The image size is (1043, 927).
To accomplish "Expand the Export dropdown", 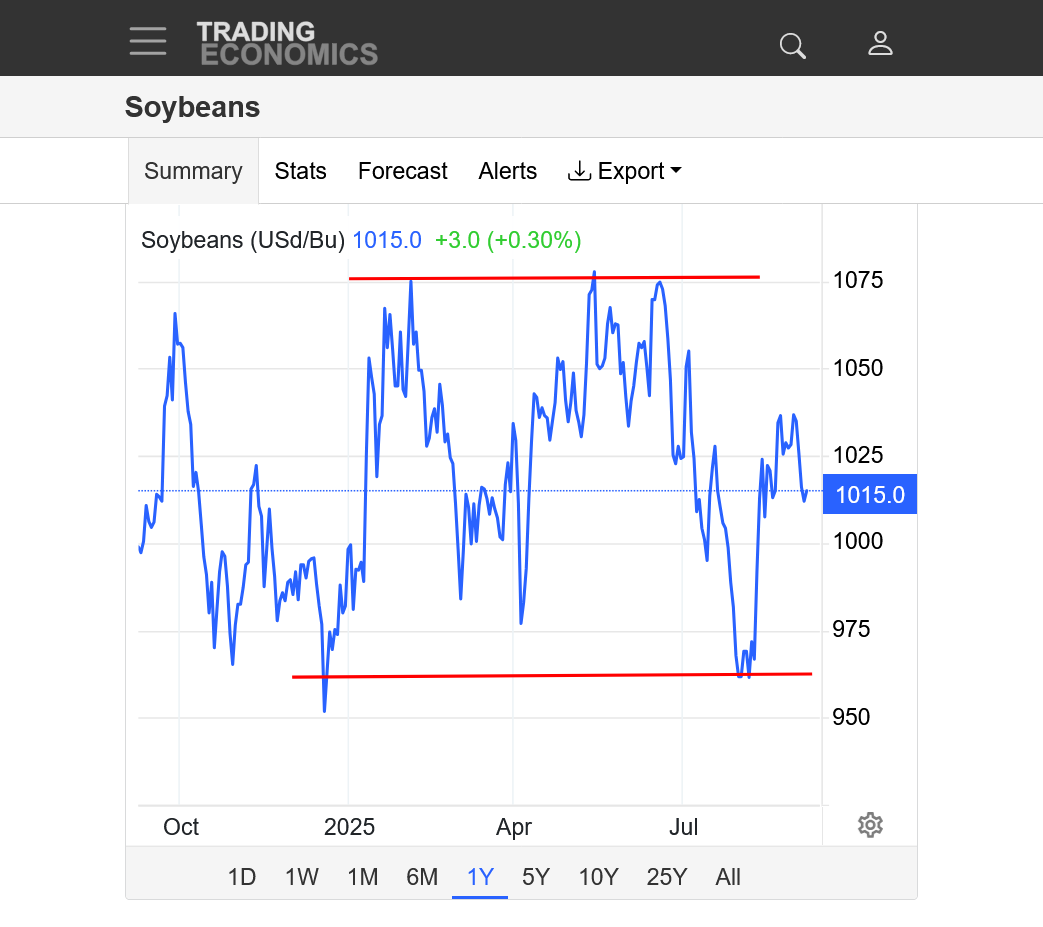I will (625, 171).
